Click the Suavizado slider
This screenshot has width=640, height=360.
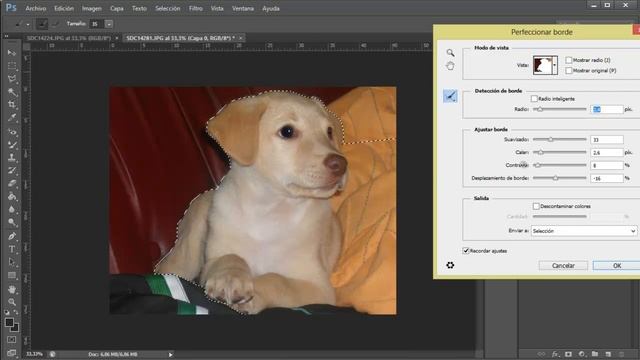pyautogui.click(x=560, y=140)
